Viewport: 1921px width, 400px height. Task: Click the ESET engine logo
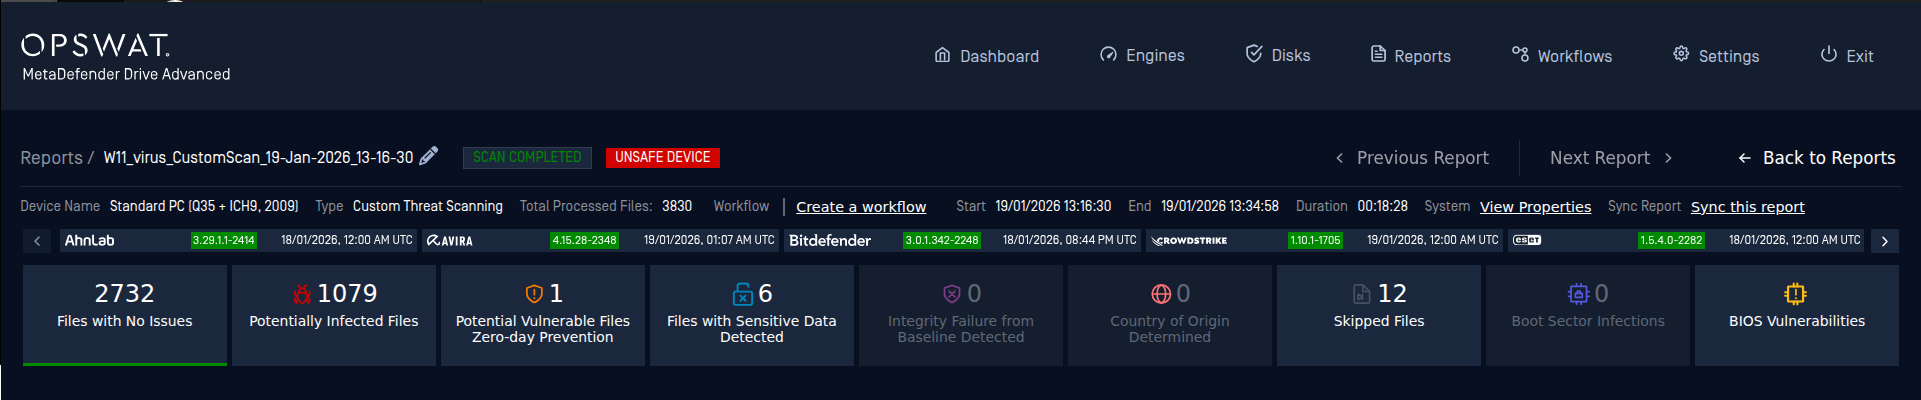click(1527, 240)
